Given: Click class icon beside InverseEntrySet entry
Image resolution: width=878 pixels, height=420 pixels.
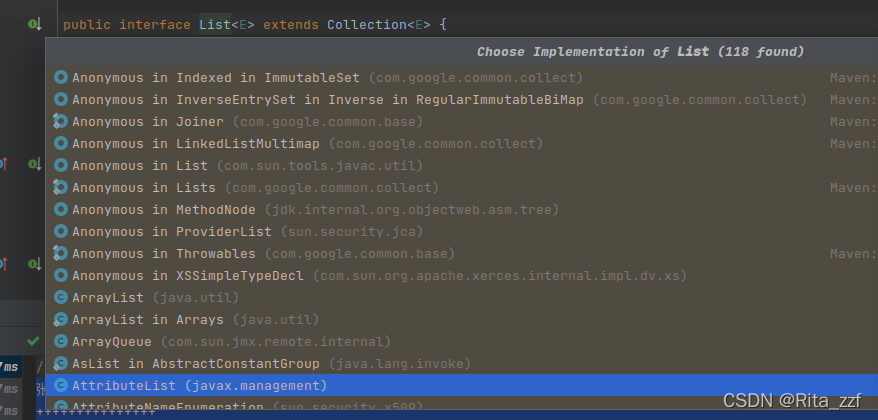Looking at the screenshot, I should [60, 100].
